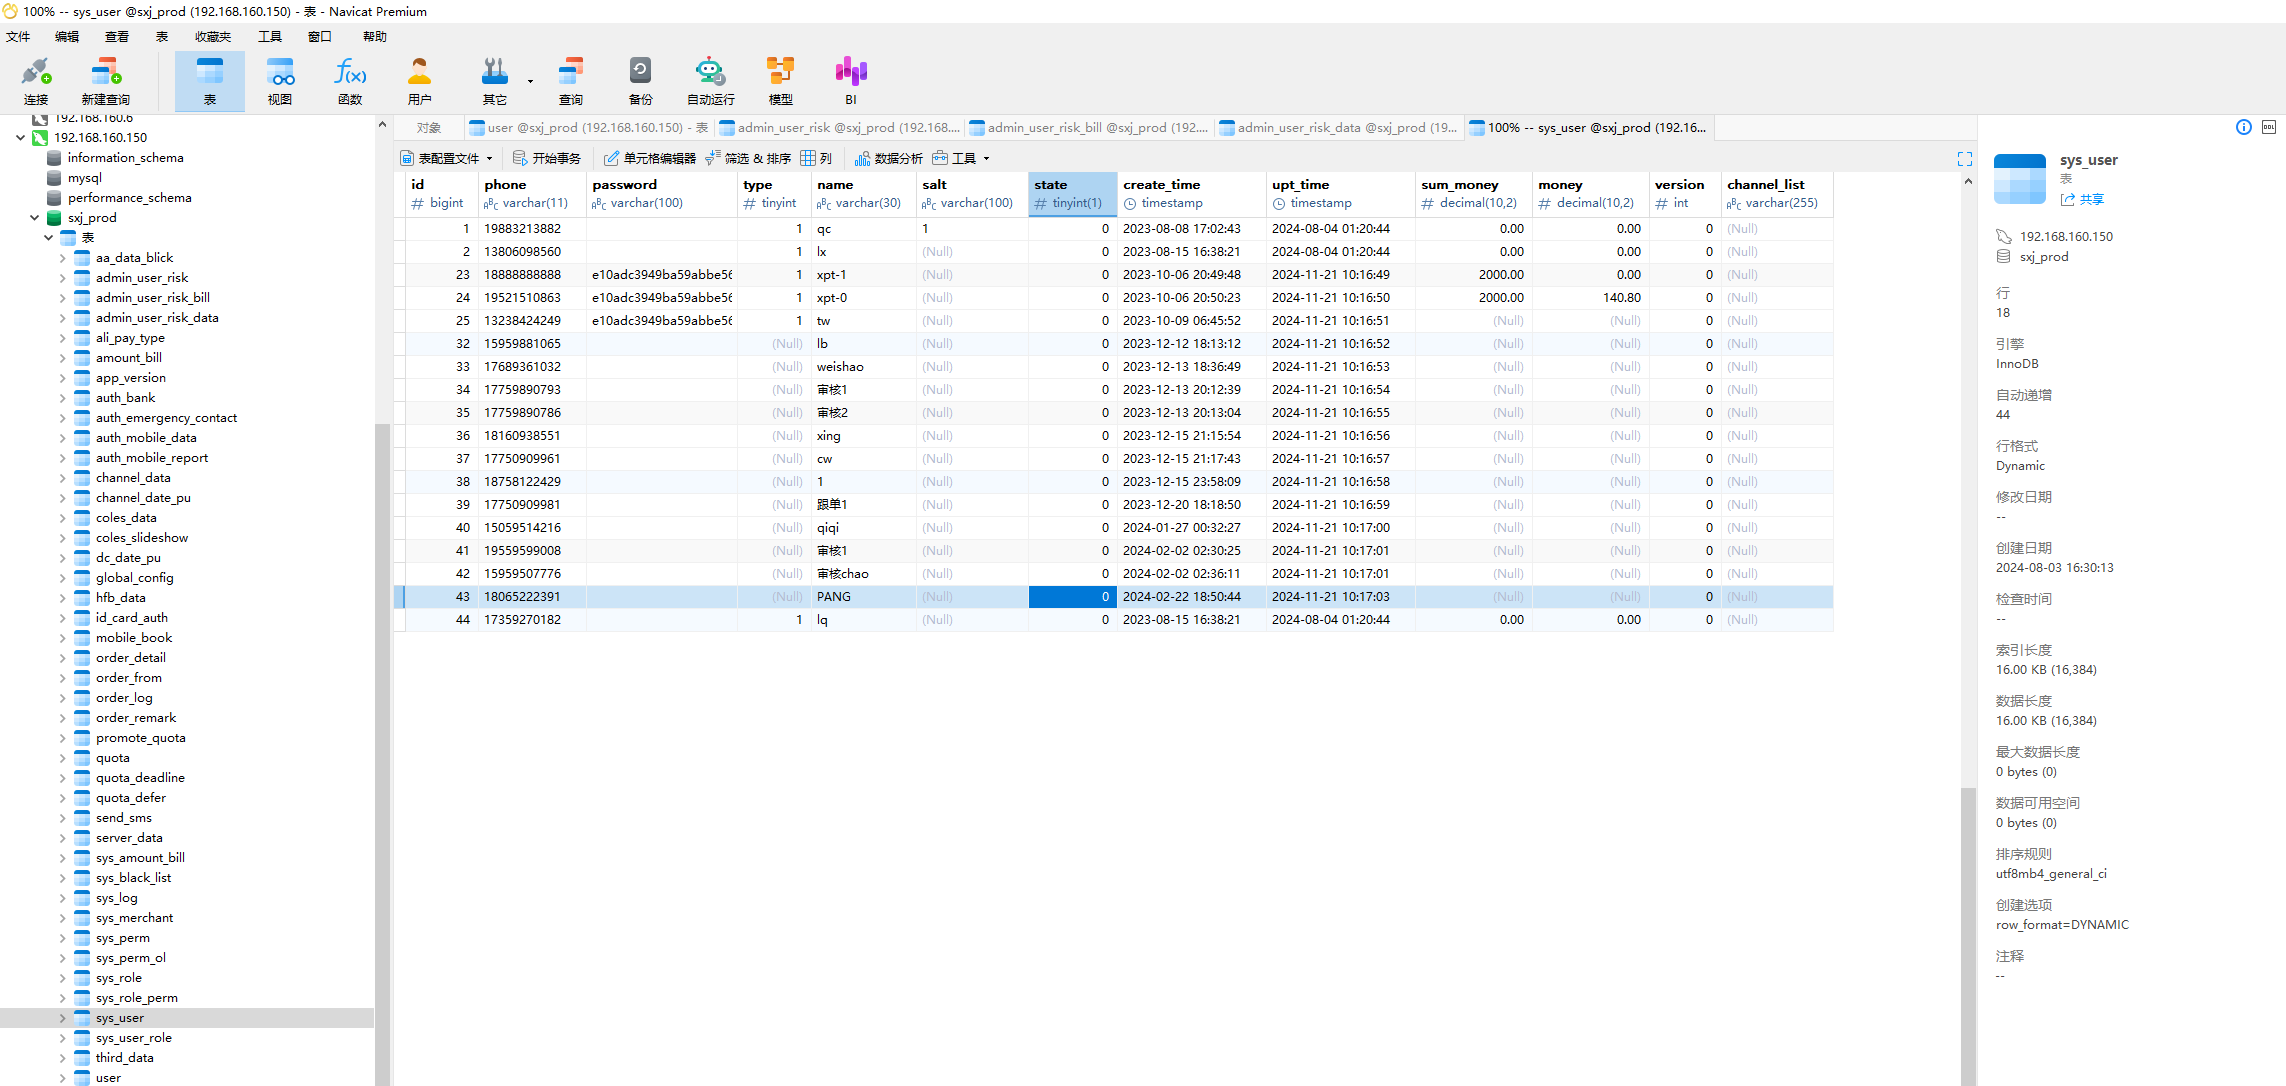Open the Favorites (收藏夹) menu
The width and height of the screenshot is (2286, 1086).
pos(213,37)
